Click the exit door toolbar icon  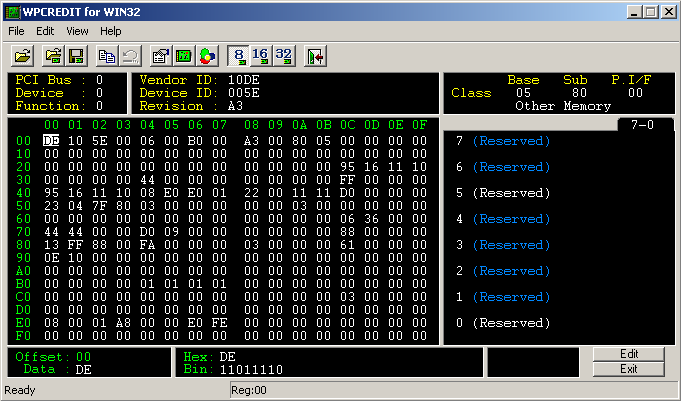[x=315, y=56]
